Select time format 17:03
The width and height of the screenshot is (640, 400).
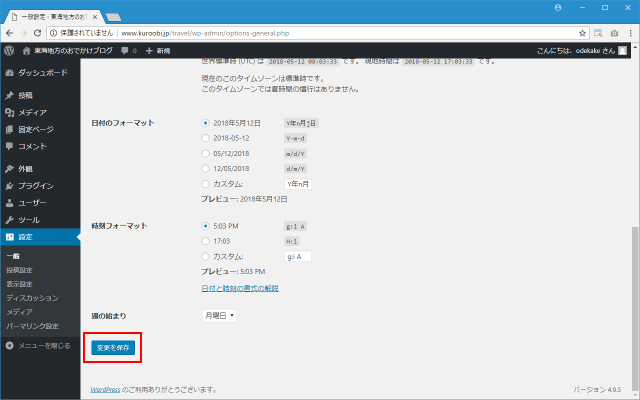coord(205,241)
